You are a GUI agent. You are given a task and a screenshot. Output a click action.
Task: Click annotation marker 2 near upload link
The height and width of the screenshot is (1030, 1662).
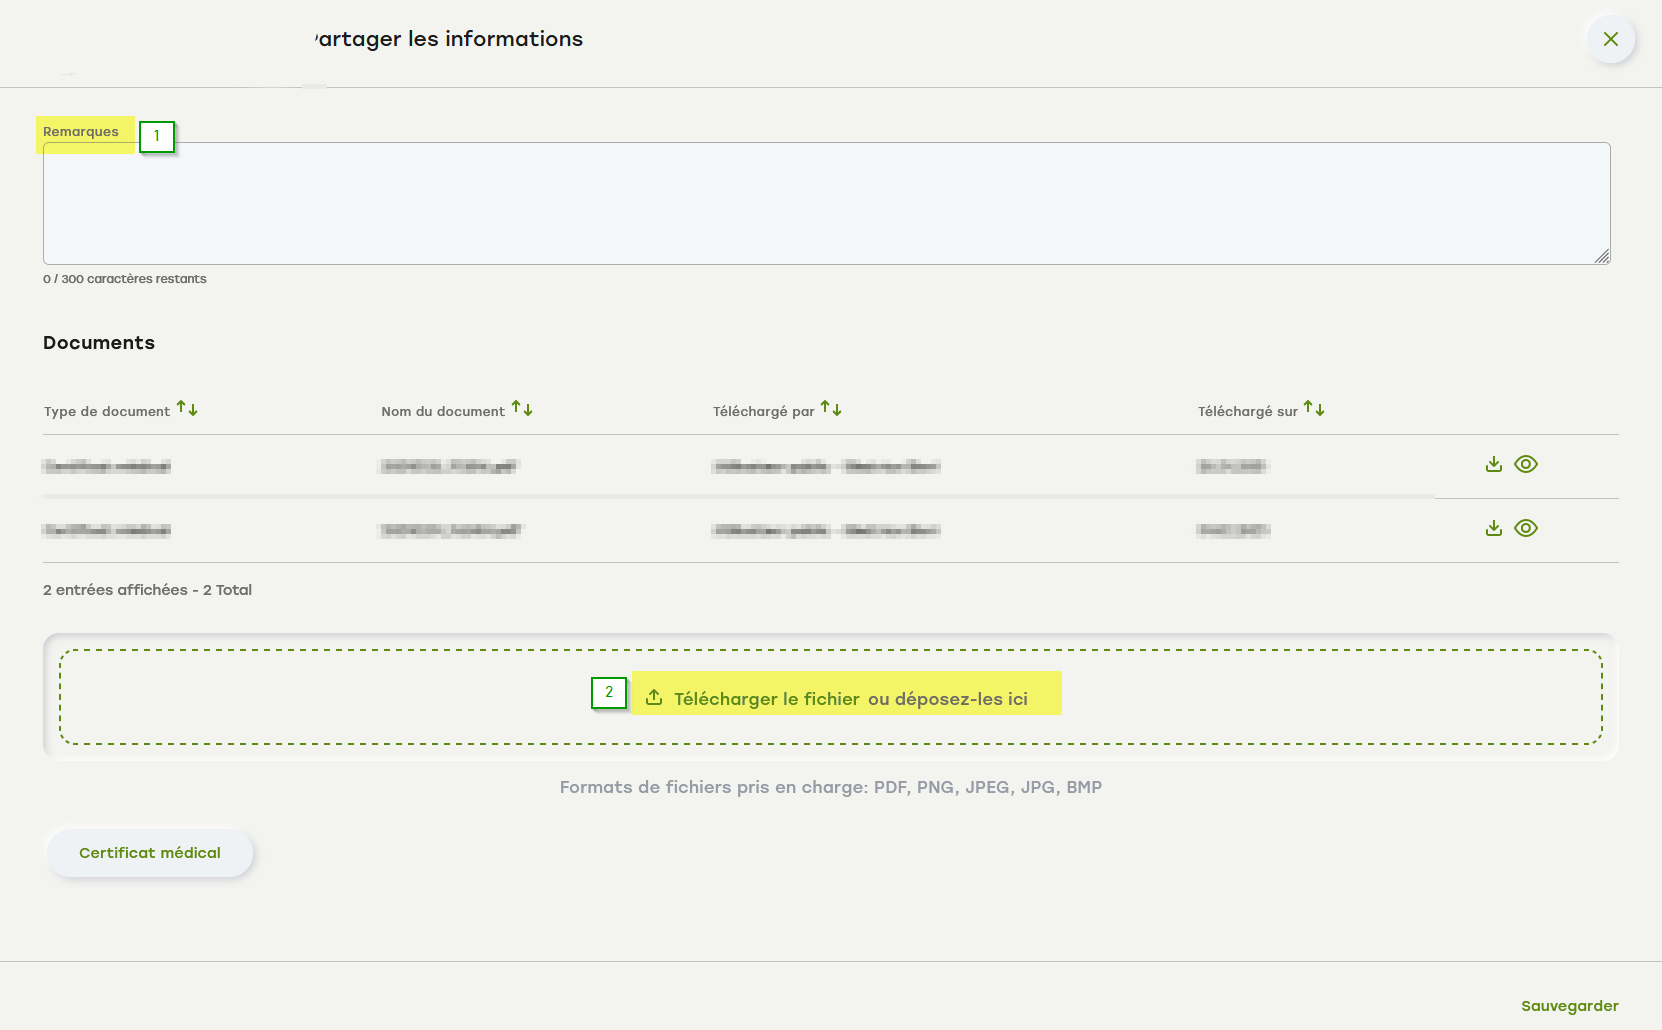[x=609, y=693]
